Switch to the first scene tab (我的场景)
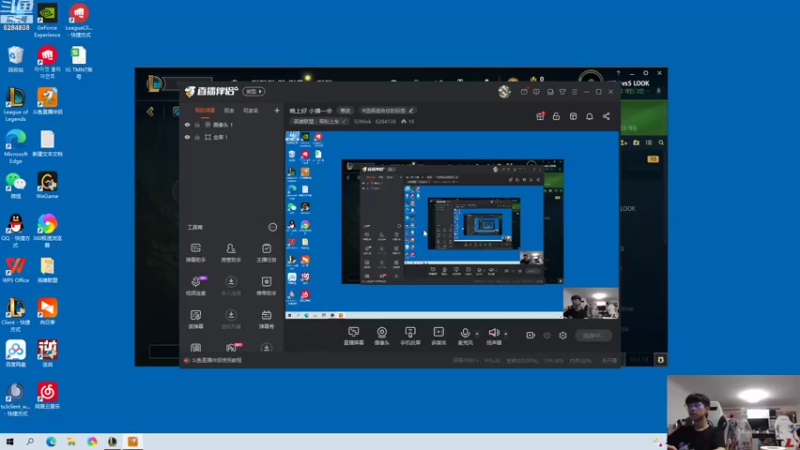 (205, 110)
